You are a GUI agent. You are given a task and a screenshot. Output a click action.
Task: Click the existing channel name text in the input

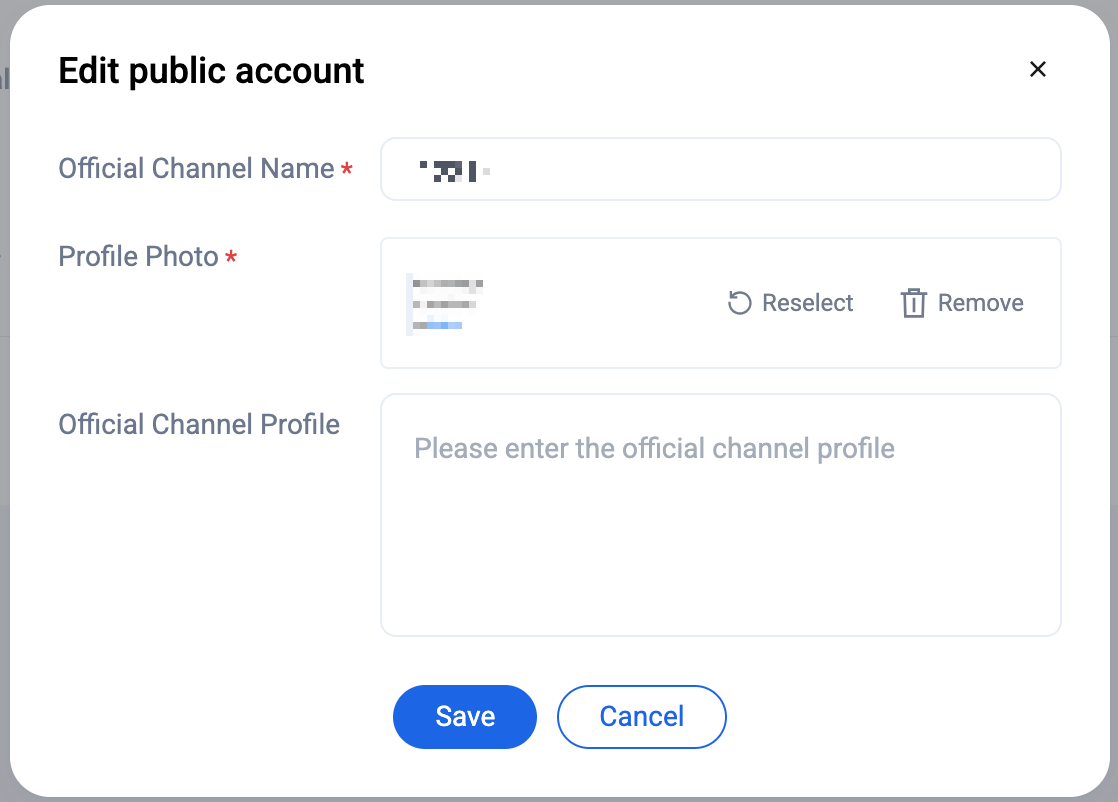pos(452,171)
